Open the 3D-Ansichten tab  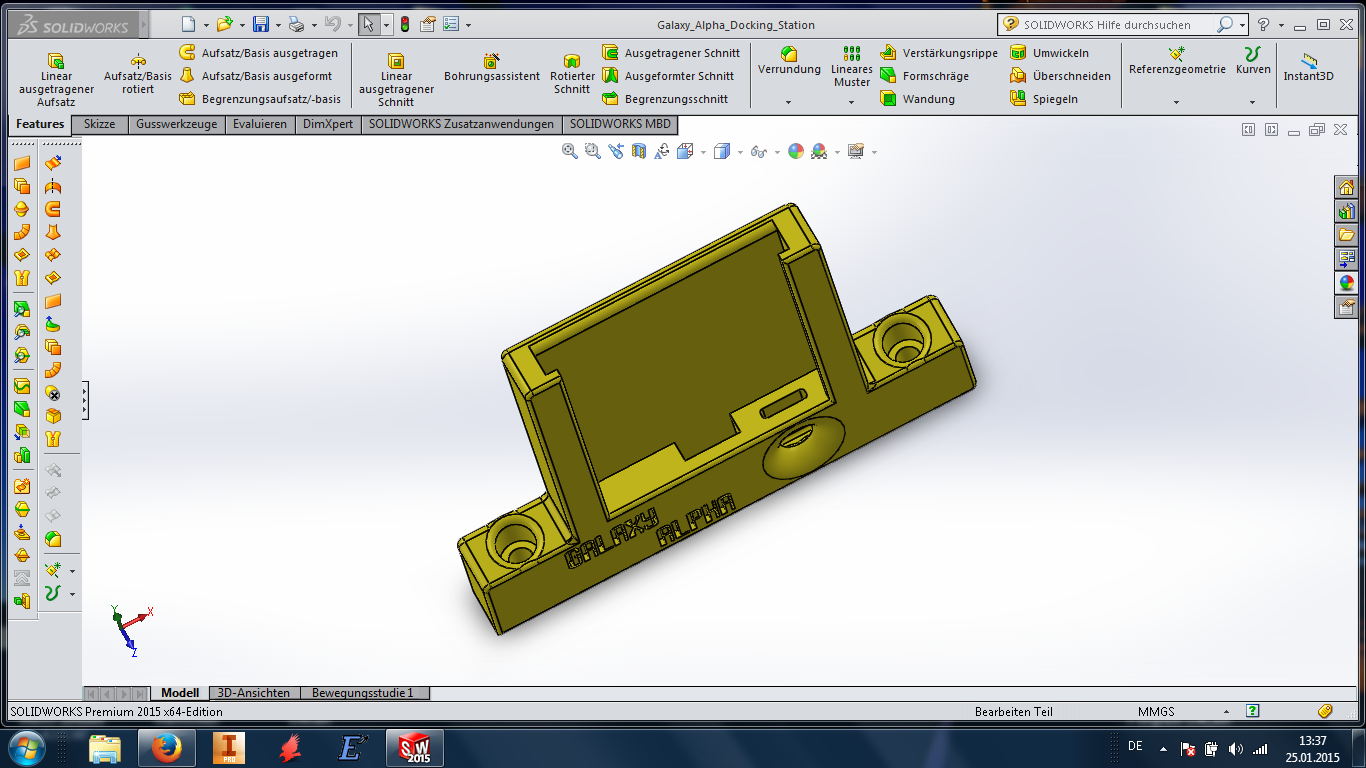254,693
